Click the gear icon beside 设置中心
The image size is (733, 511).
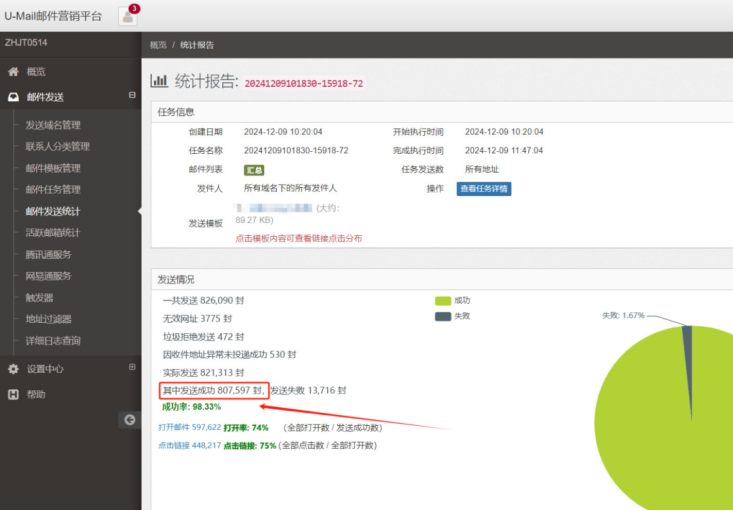(13, 369)
